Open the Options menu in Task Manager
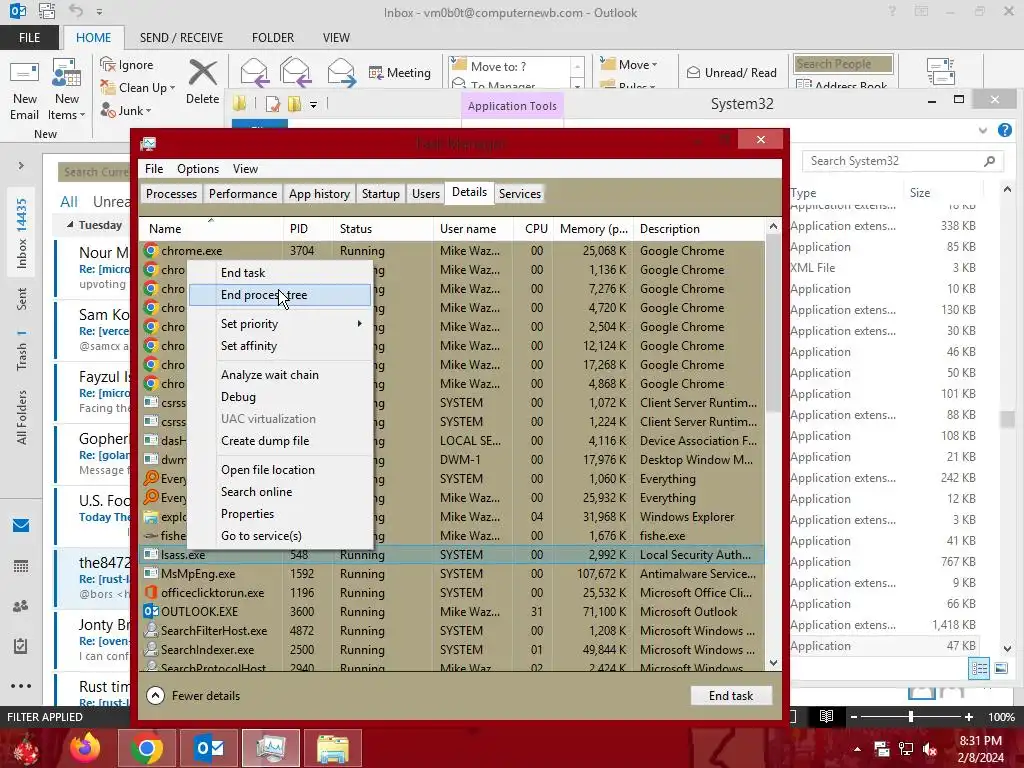1024x768 pixels. tap(198, 169)
